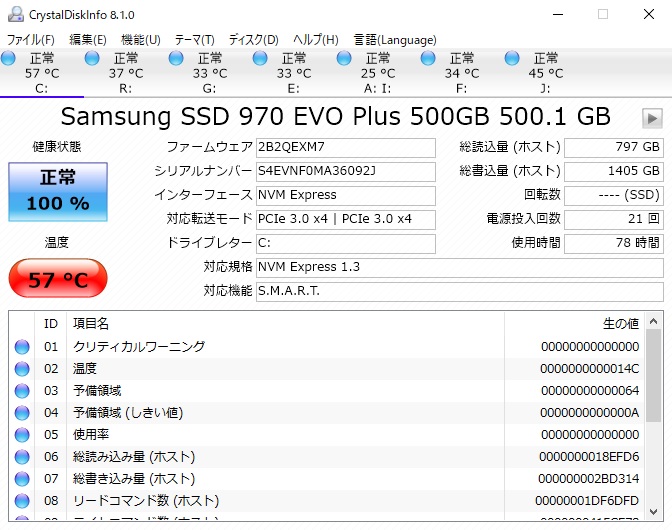Select the C: drive tab at 57 °C

tap(42, 73)
